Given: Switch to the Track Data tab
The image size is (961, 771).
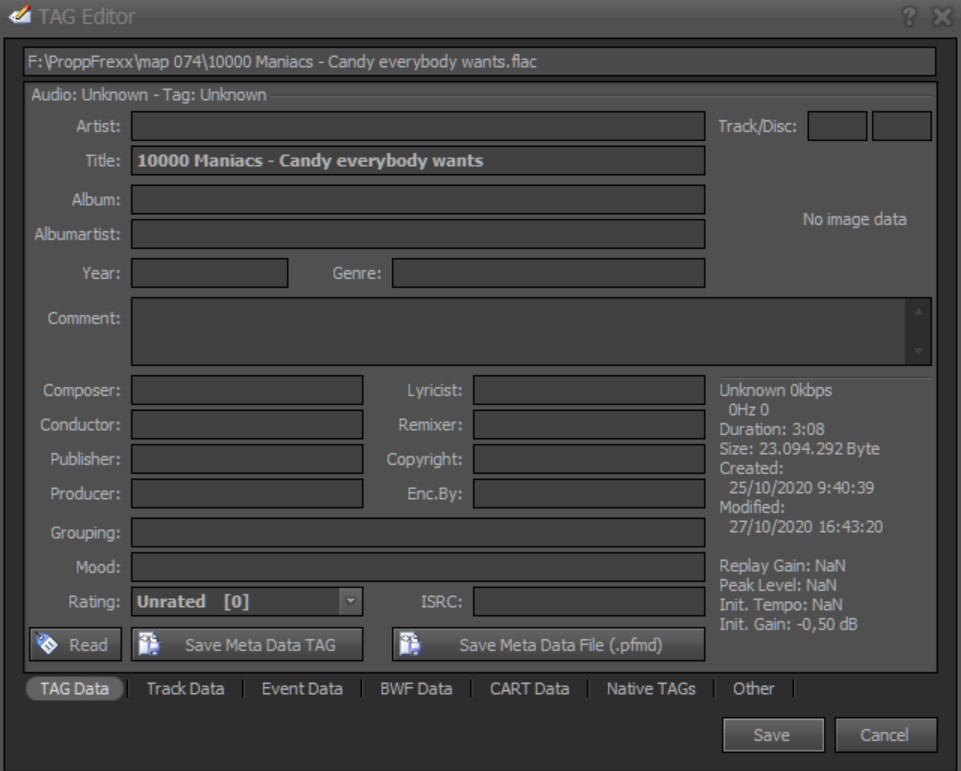Looking at the screenshot, I should click(186, 688).
